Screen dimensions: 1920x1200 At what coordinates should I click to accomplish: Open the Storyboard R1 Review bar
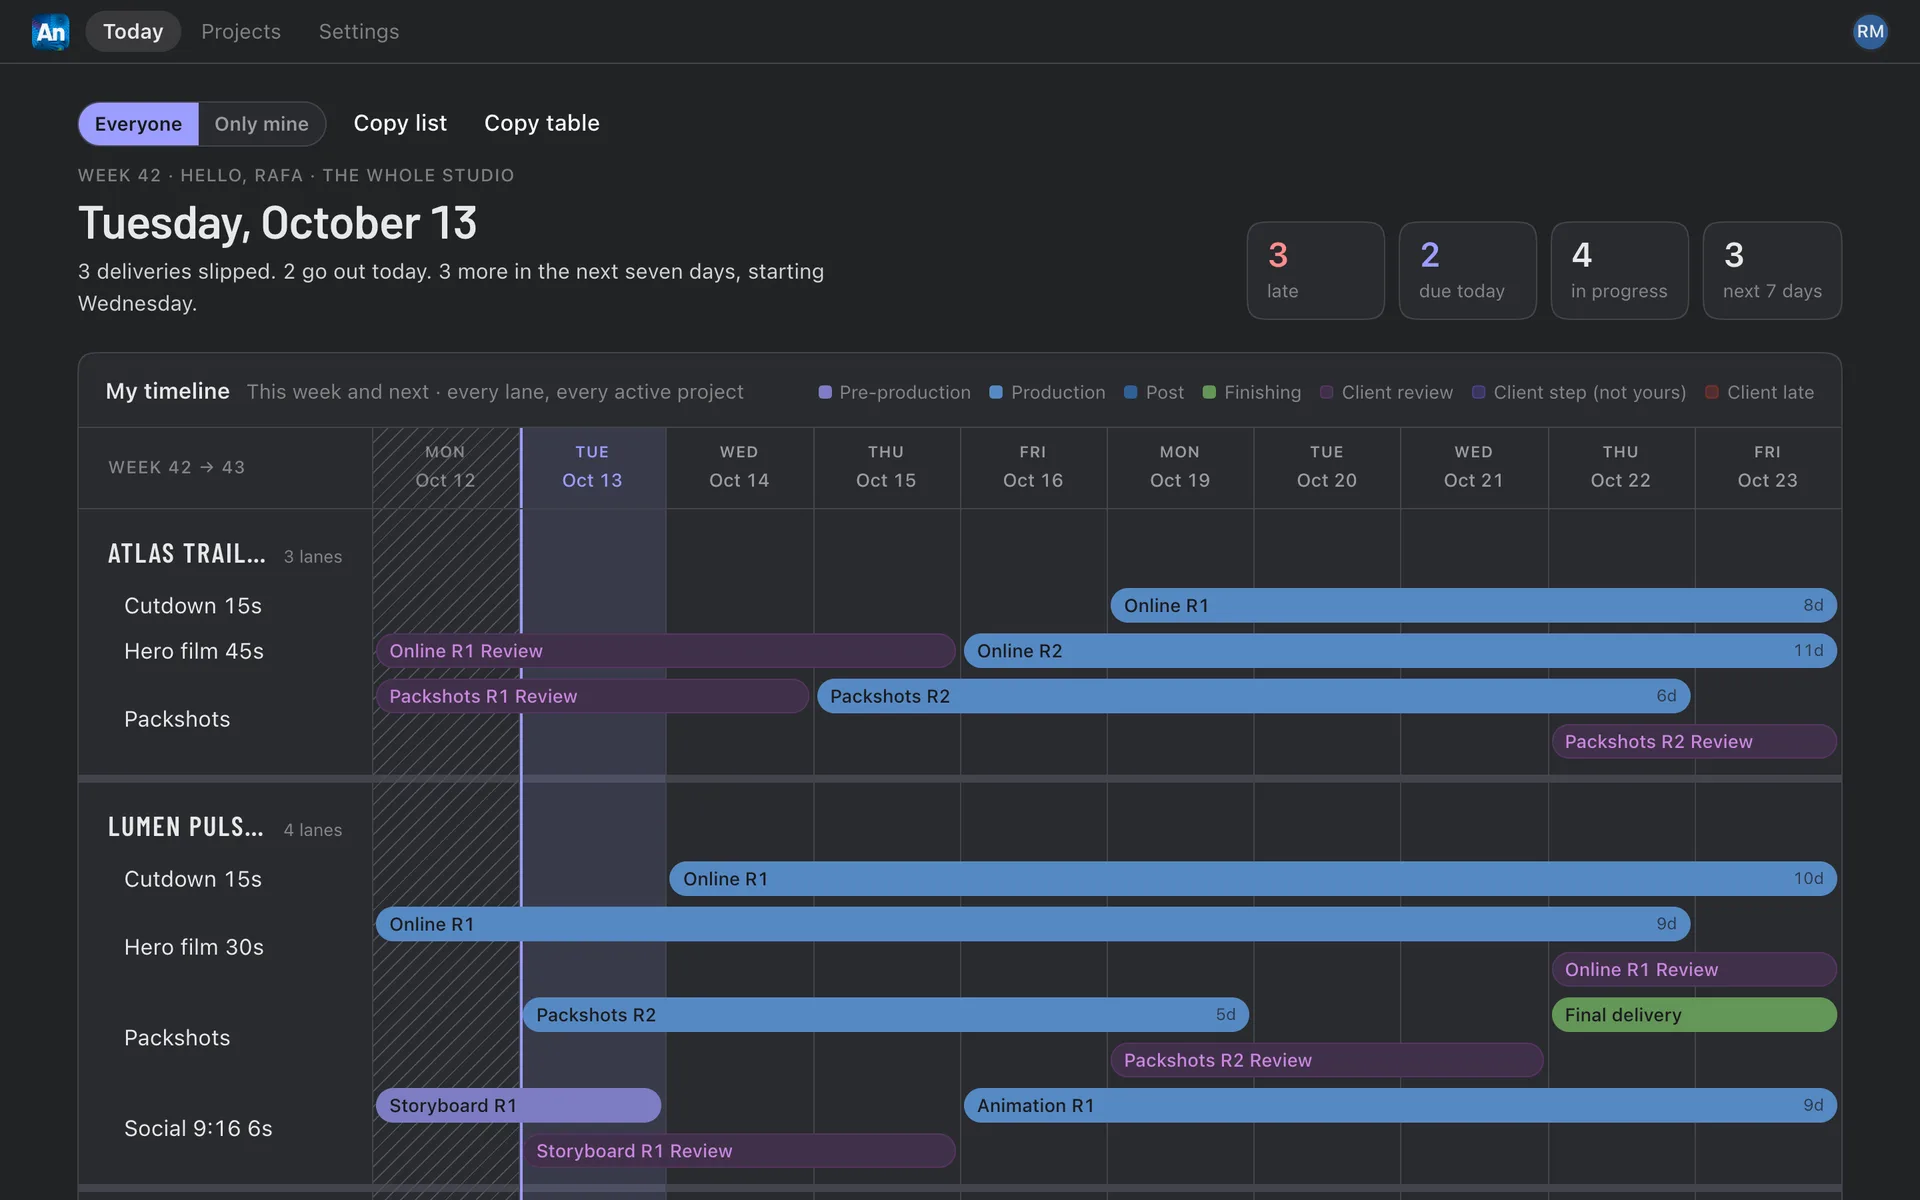[739, 1151]
